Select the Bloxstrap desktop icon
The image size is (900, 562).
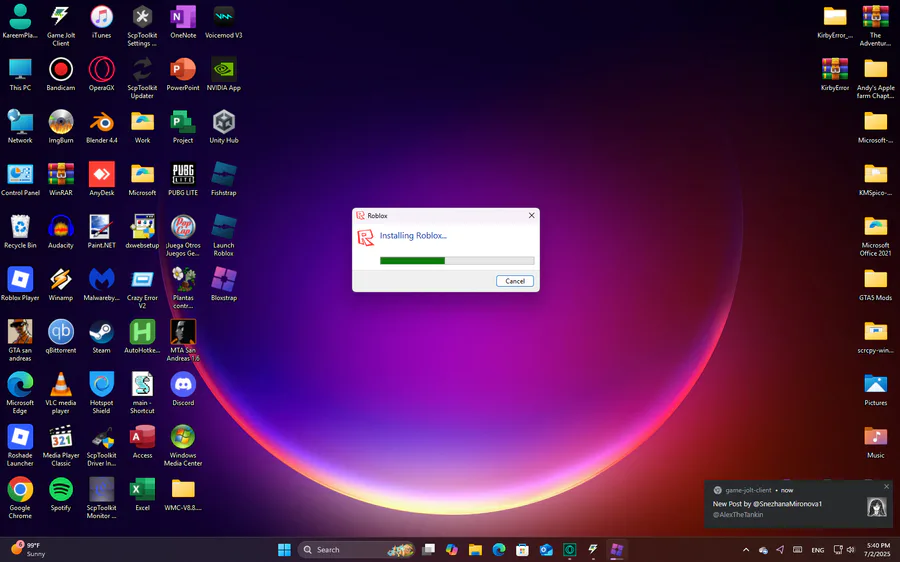223,285
